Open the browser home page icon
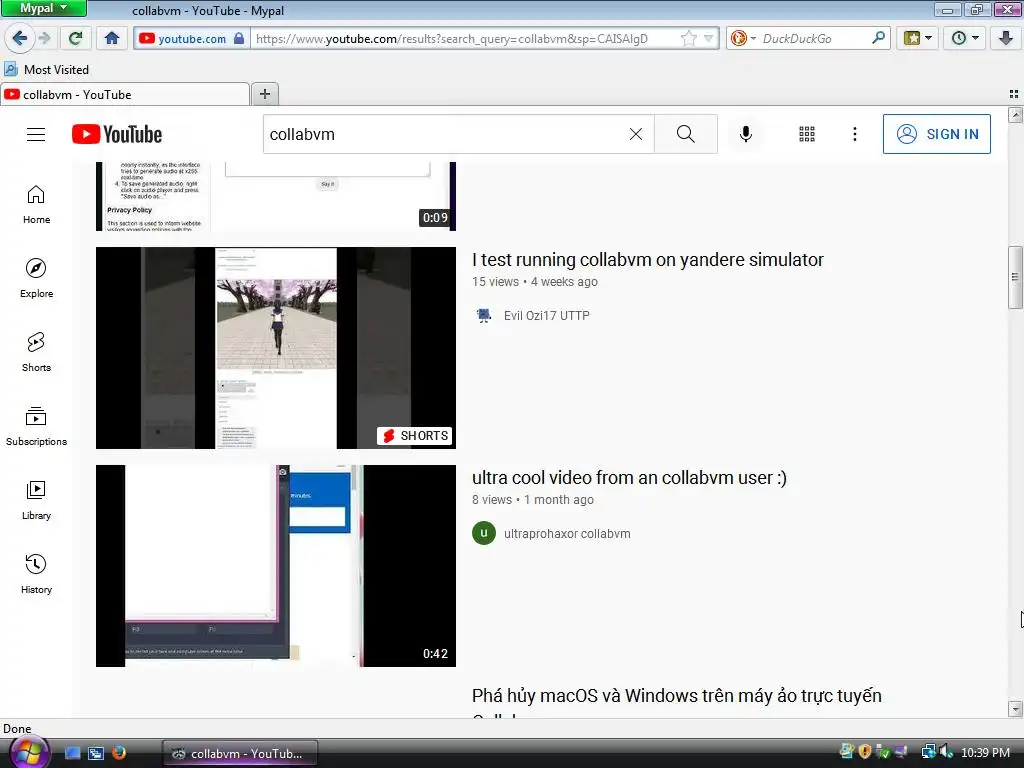The image size is (1024, 768). coord(112,38)
